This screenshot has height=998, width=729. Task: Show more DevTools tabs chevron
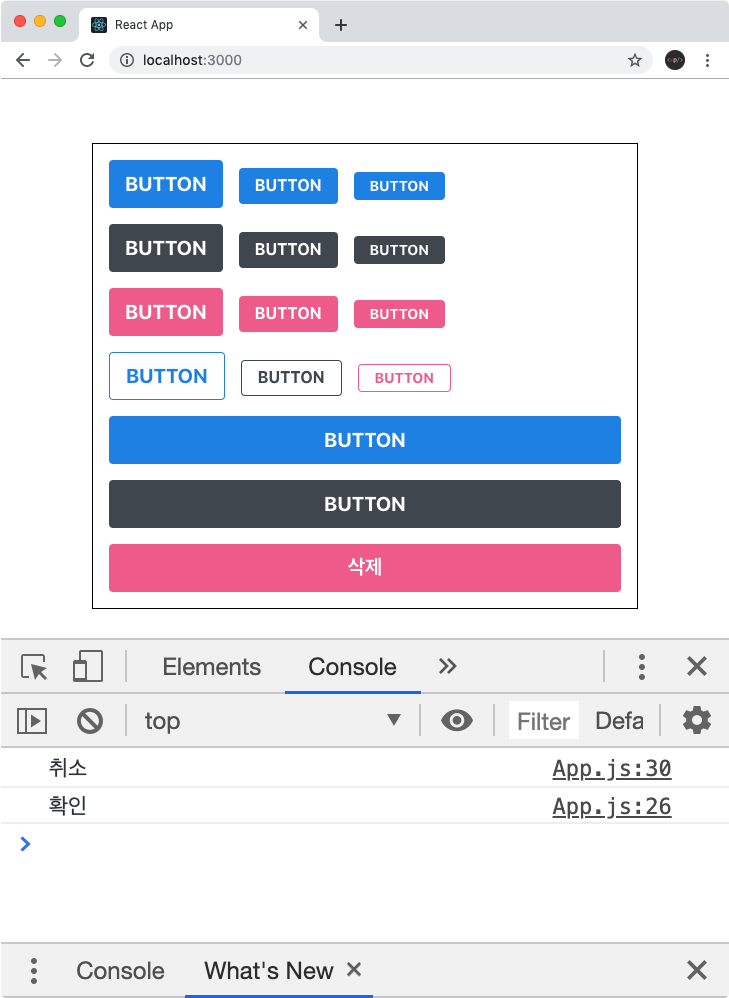point(448,666)
